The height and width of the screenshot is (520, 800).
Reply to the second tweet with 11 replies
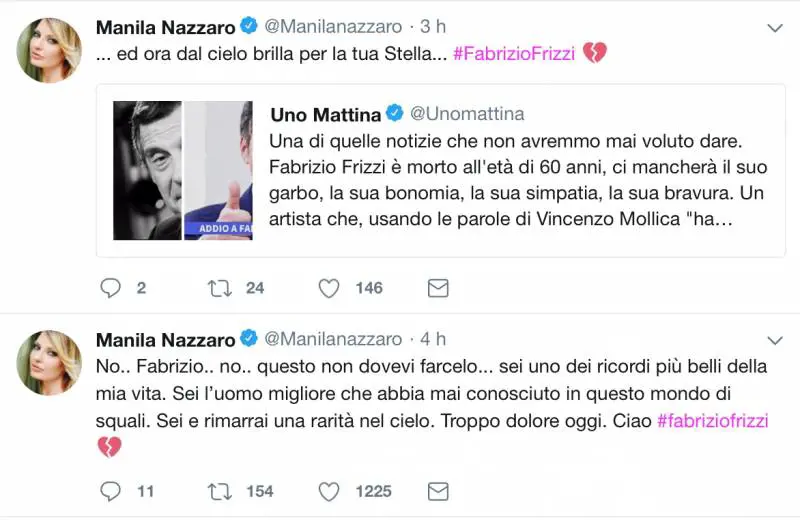pos(110,491)
